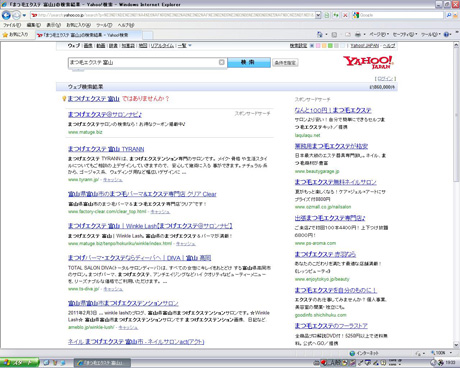Open the まつげエクステ@サロンナビ sponsored result
460x368 pixels.
pos(105,114)
